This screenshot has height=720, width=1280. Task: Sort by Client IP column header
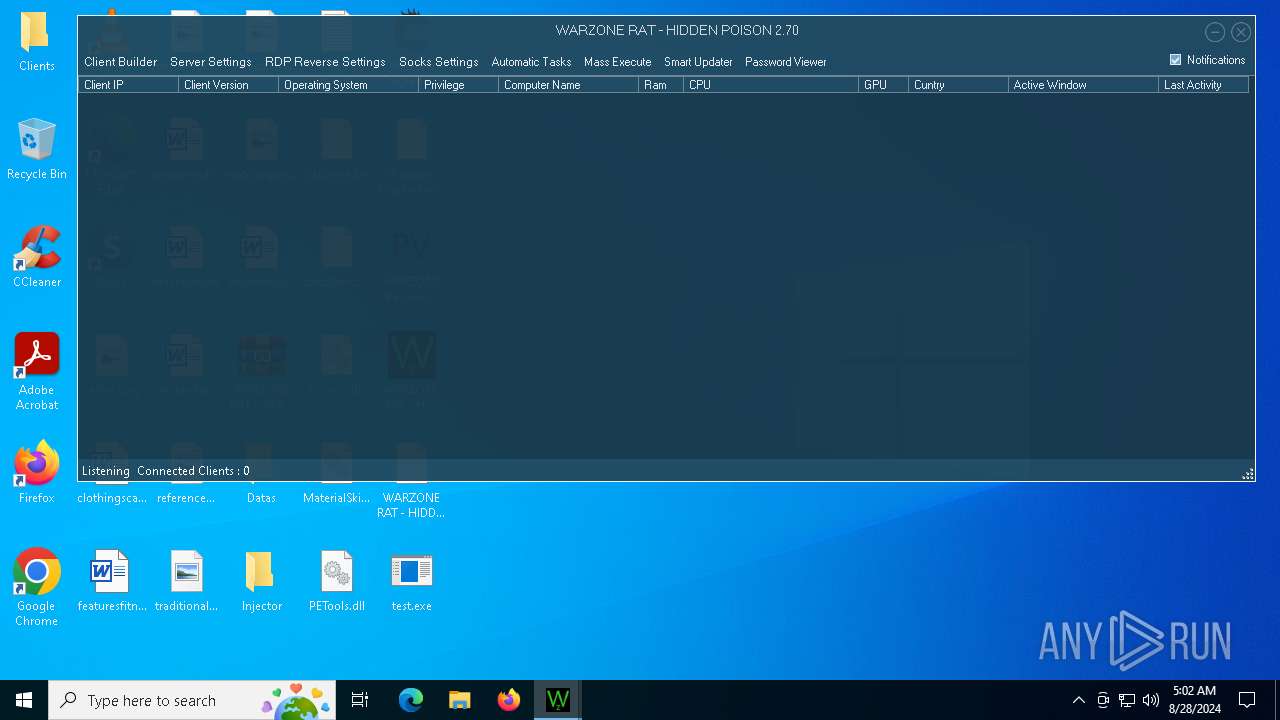point(128,85)
